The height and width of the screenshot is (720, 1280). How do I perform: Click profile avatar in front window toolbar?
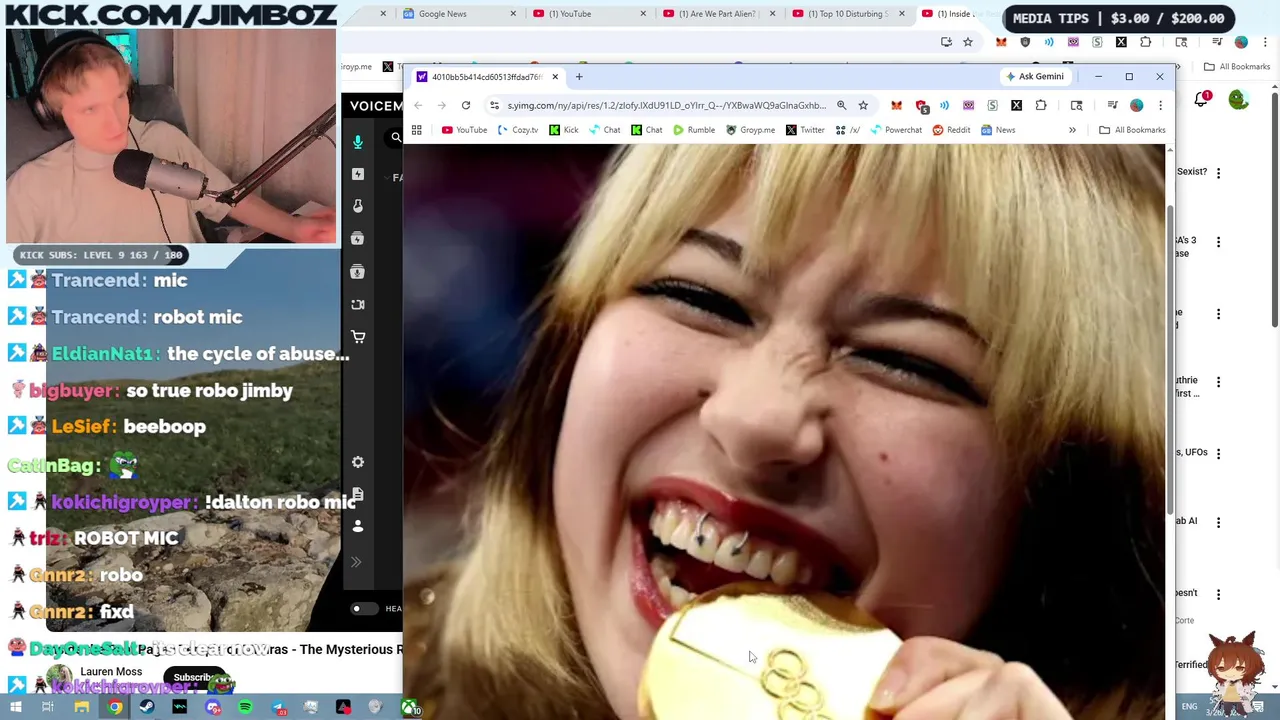click(1136, 105)
